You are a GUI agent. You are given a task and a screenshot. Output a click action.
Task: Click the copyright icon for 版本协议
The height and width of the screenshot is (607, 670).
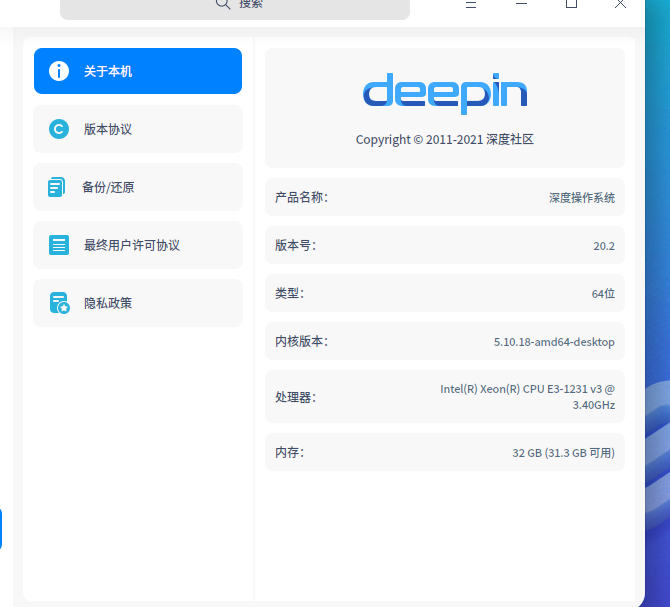[x=59, y=129]
